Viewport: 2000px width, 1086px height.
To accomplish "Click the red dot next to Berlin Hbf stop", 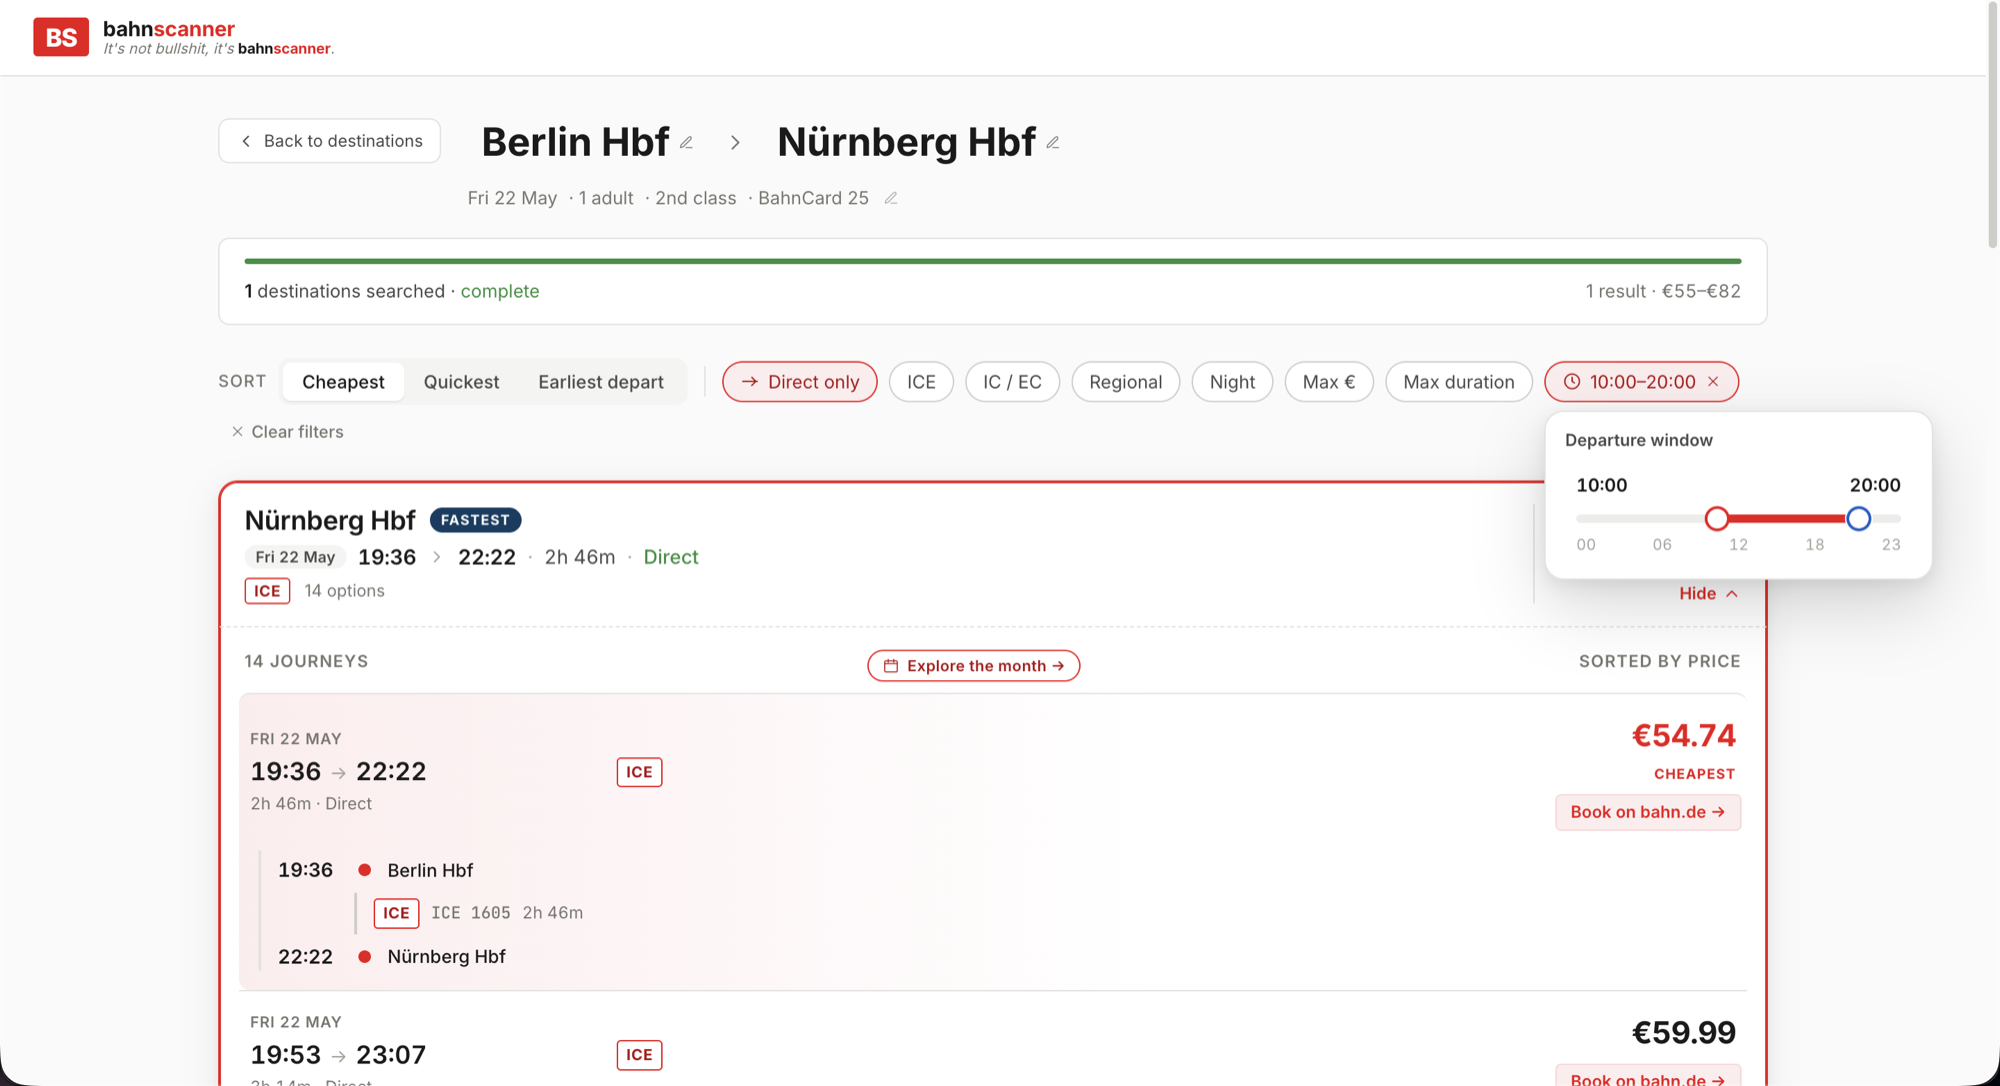I will click(365, 870).
